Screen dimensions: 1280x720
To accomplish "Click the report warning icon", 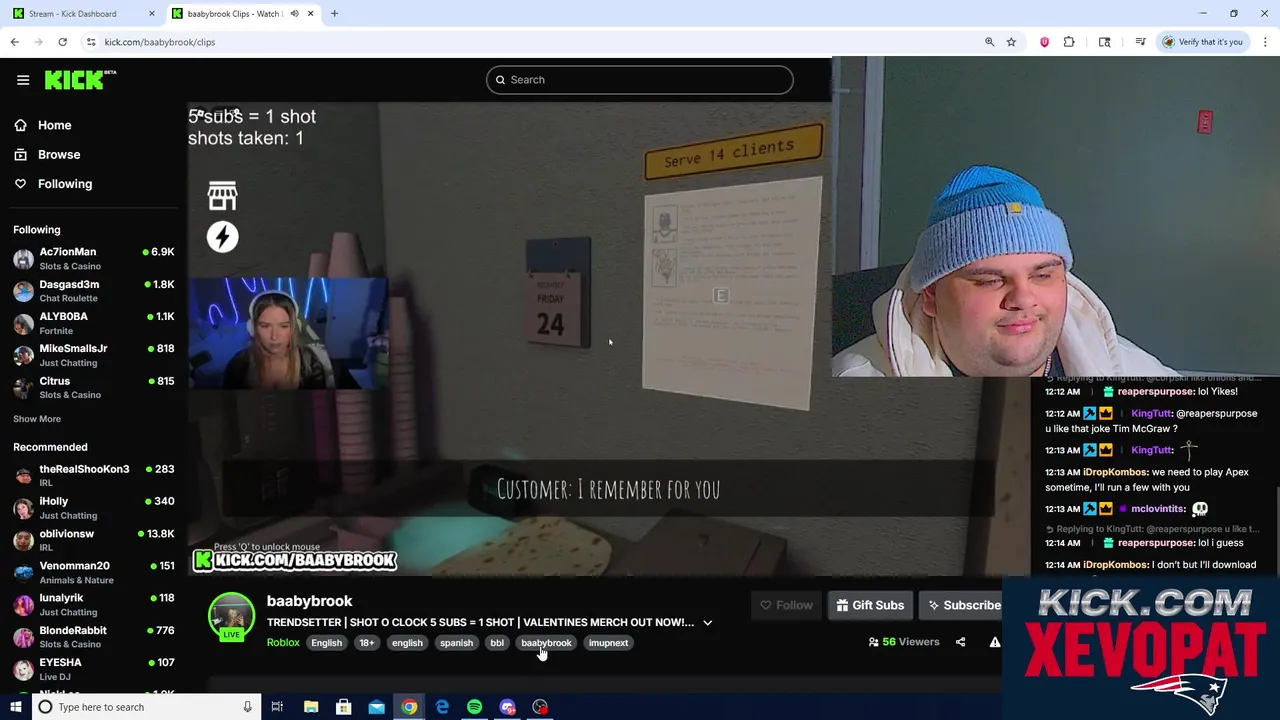I will (x=995, y=642).
